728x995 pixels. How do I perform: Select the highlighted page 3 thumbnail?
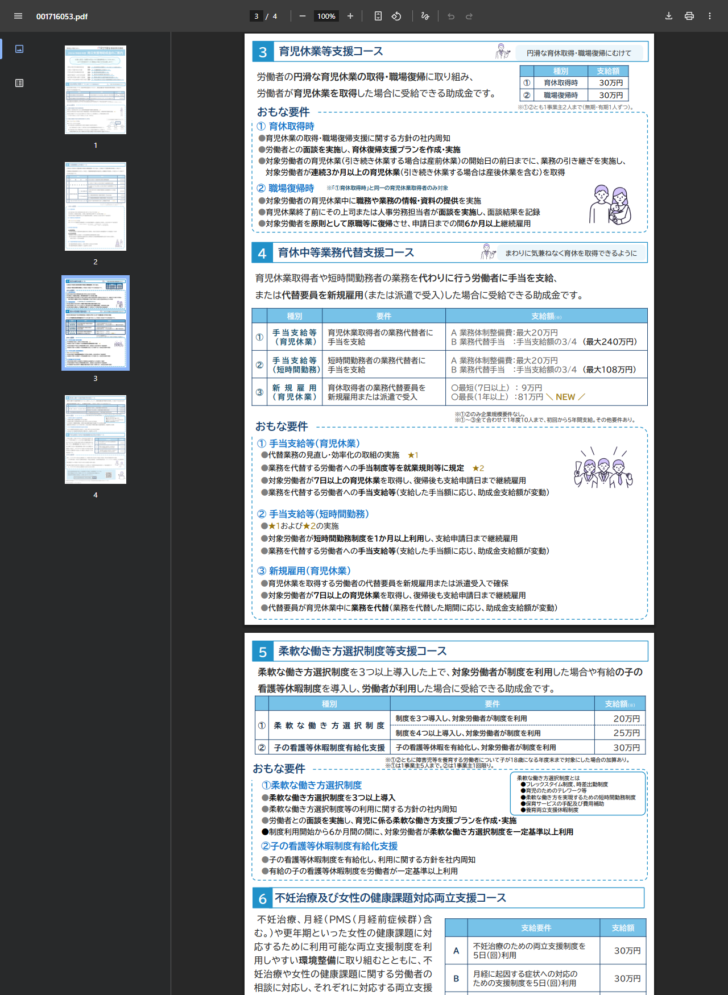[95, 322]
